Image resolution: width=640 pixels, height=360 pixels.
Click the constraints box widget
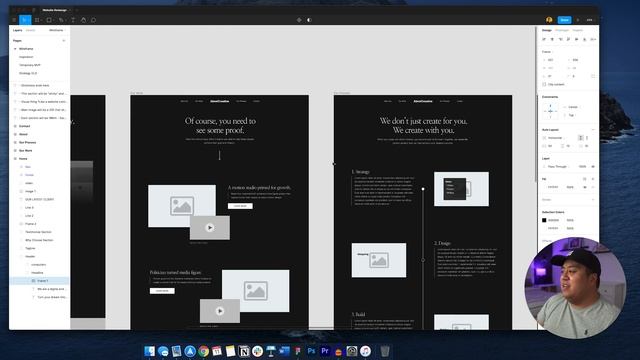(x=550, y=111)
